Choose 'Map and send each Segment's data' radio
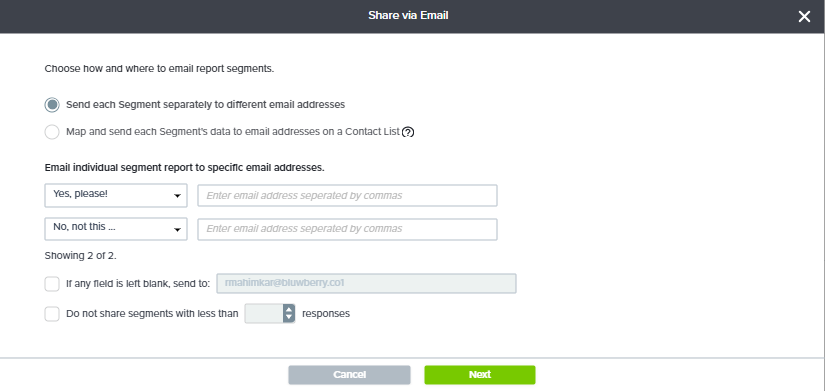The width and height of the screenshot is (825, 391). [52, 132]
